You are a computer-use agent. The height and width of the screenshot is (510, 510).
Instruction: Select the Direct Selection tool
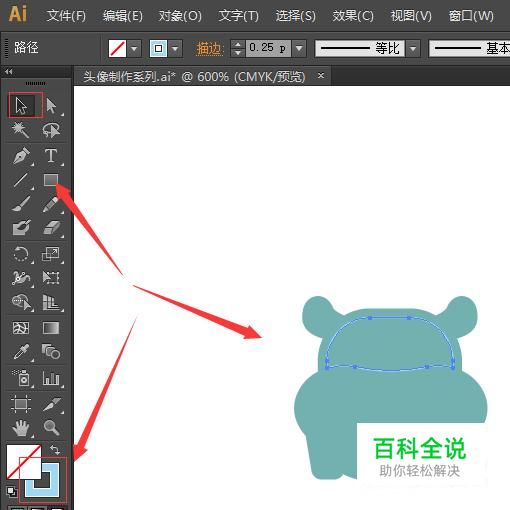pos(51,106)
